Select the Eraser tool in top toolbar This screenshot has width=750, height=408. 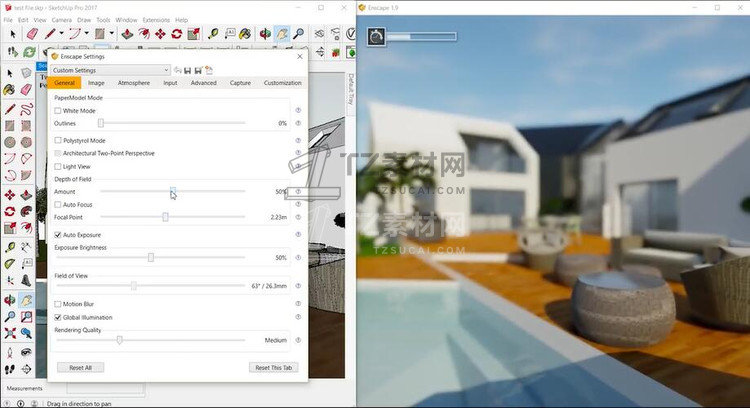click(32, 34)
